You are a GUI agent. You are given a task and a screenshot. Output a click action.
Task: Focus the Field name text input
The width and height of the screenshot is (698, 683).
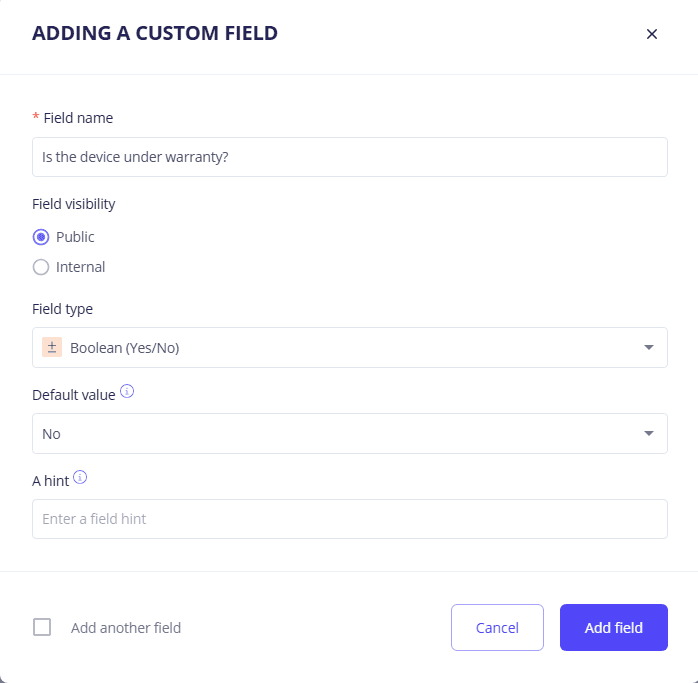349,157
